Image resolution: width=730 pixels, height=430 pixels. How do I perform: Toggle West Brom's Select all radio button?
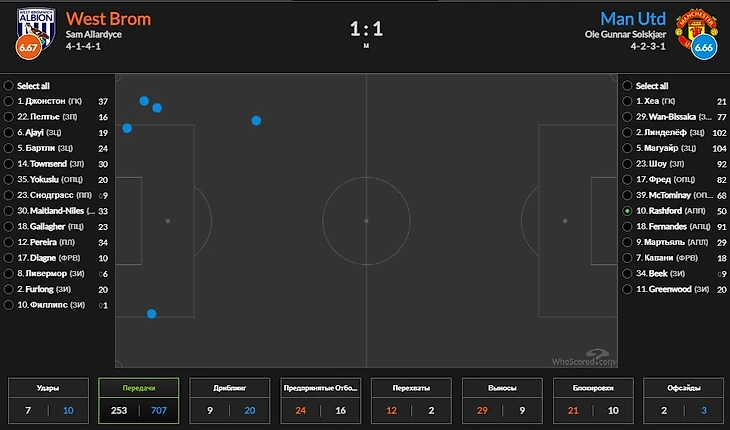tap(8, 86)
